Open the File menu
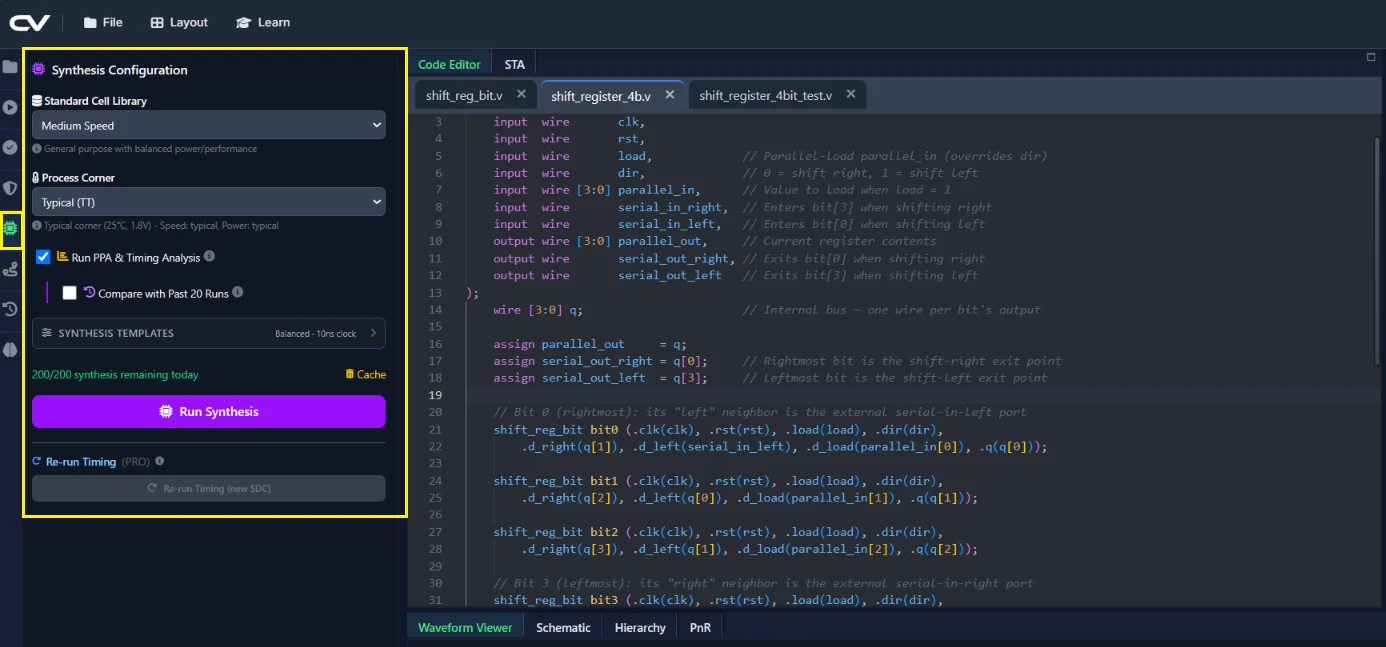 pos(103,22)
